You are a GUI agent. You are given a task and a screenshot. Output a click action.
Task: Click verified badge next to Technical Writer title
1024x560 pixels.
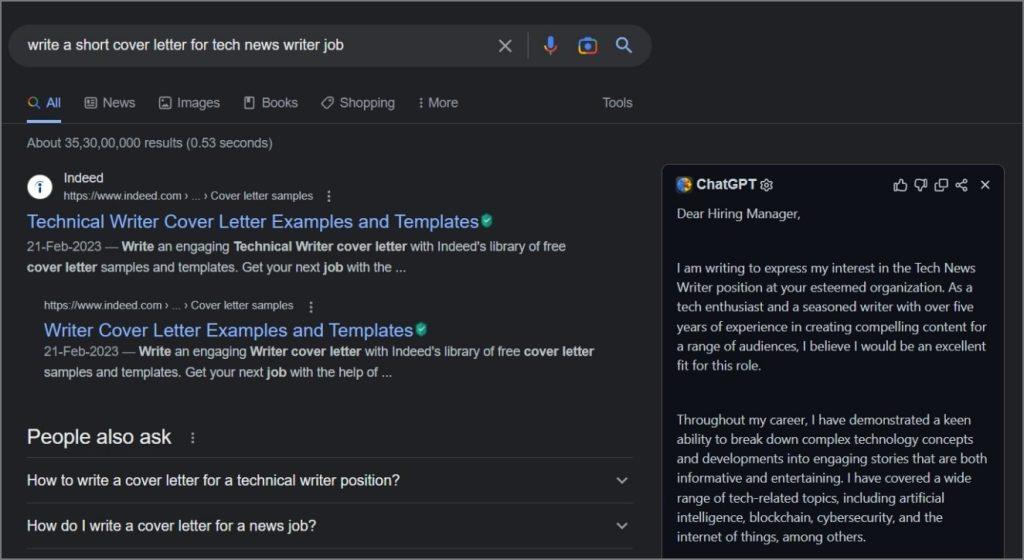coord(487,221)
